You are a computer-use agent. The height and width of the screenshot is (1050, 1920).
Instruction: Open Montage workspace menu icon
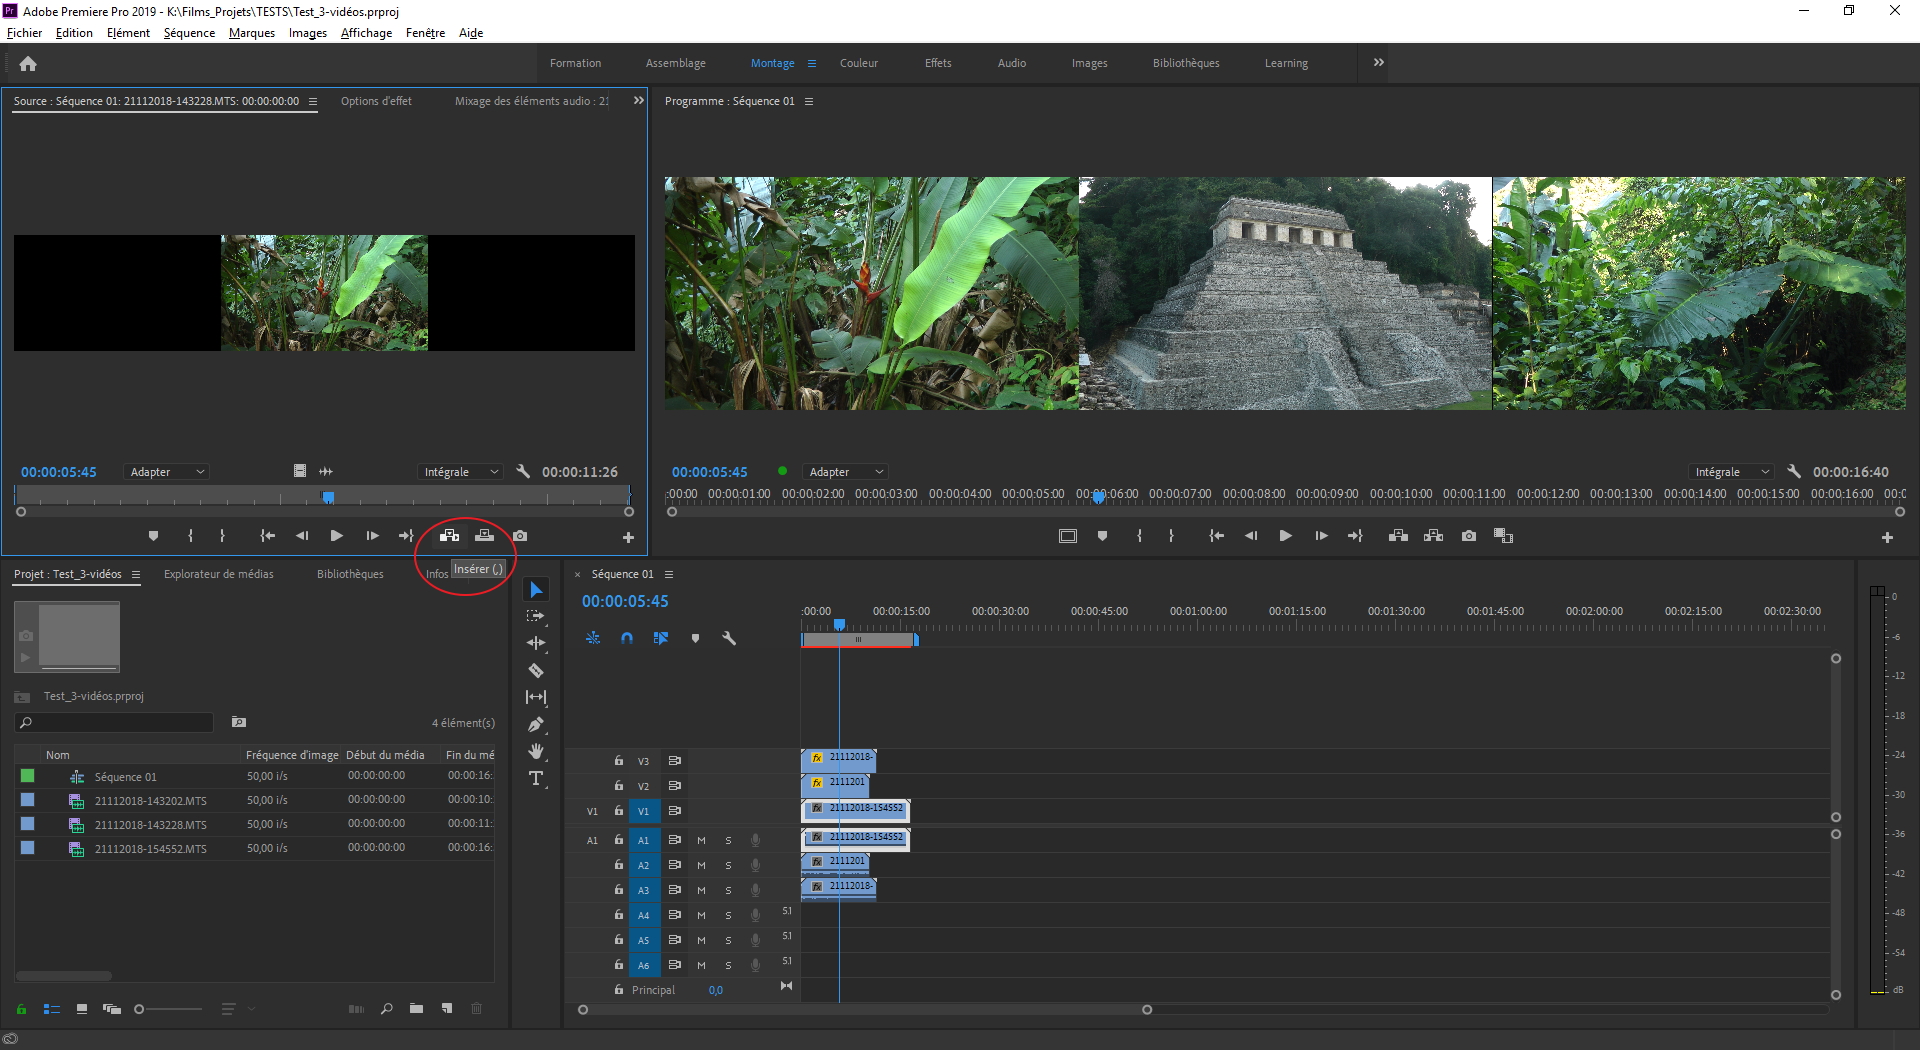point(812,63)
